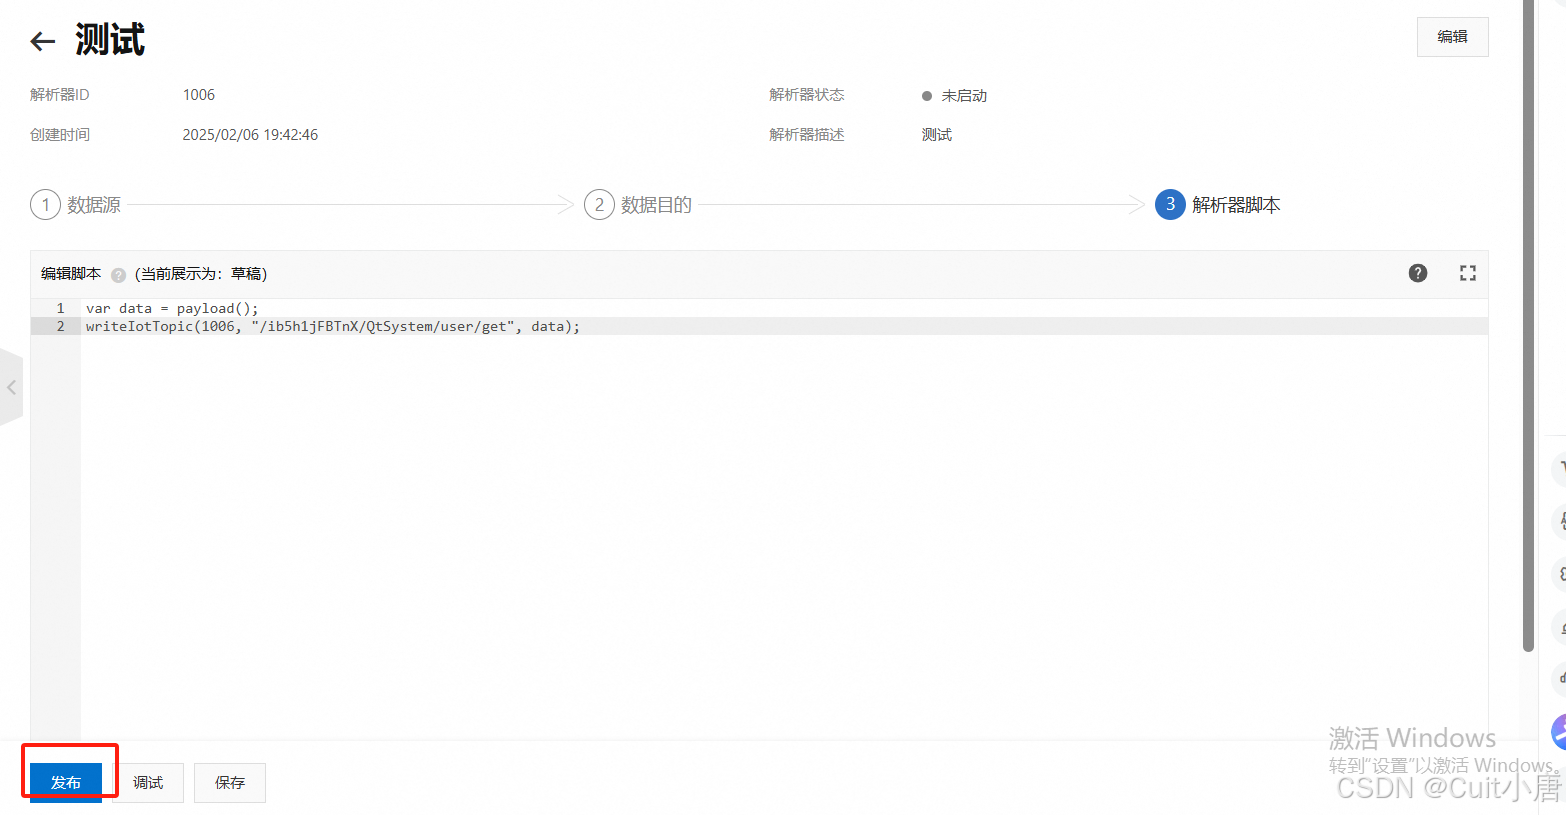Toggle fullscreen icon in script editor
Viewport: 1566px width, 815px height.
click(1467, 273)
